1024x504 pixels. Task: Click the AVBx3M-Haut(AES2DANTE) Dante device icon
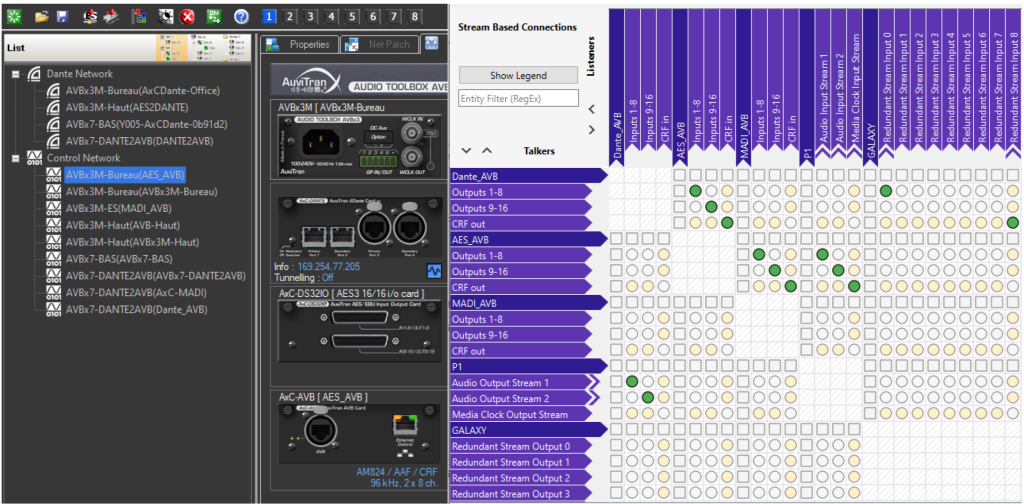pyautogui.click(x=54, y=107)
